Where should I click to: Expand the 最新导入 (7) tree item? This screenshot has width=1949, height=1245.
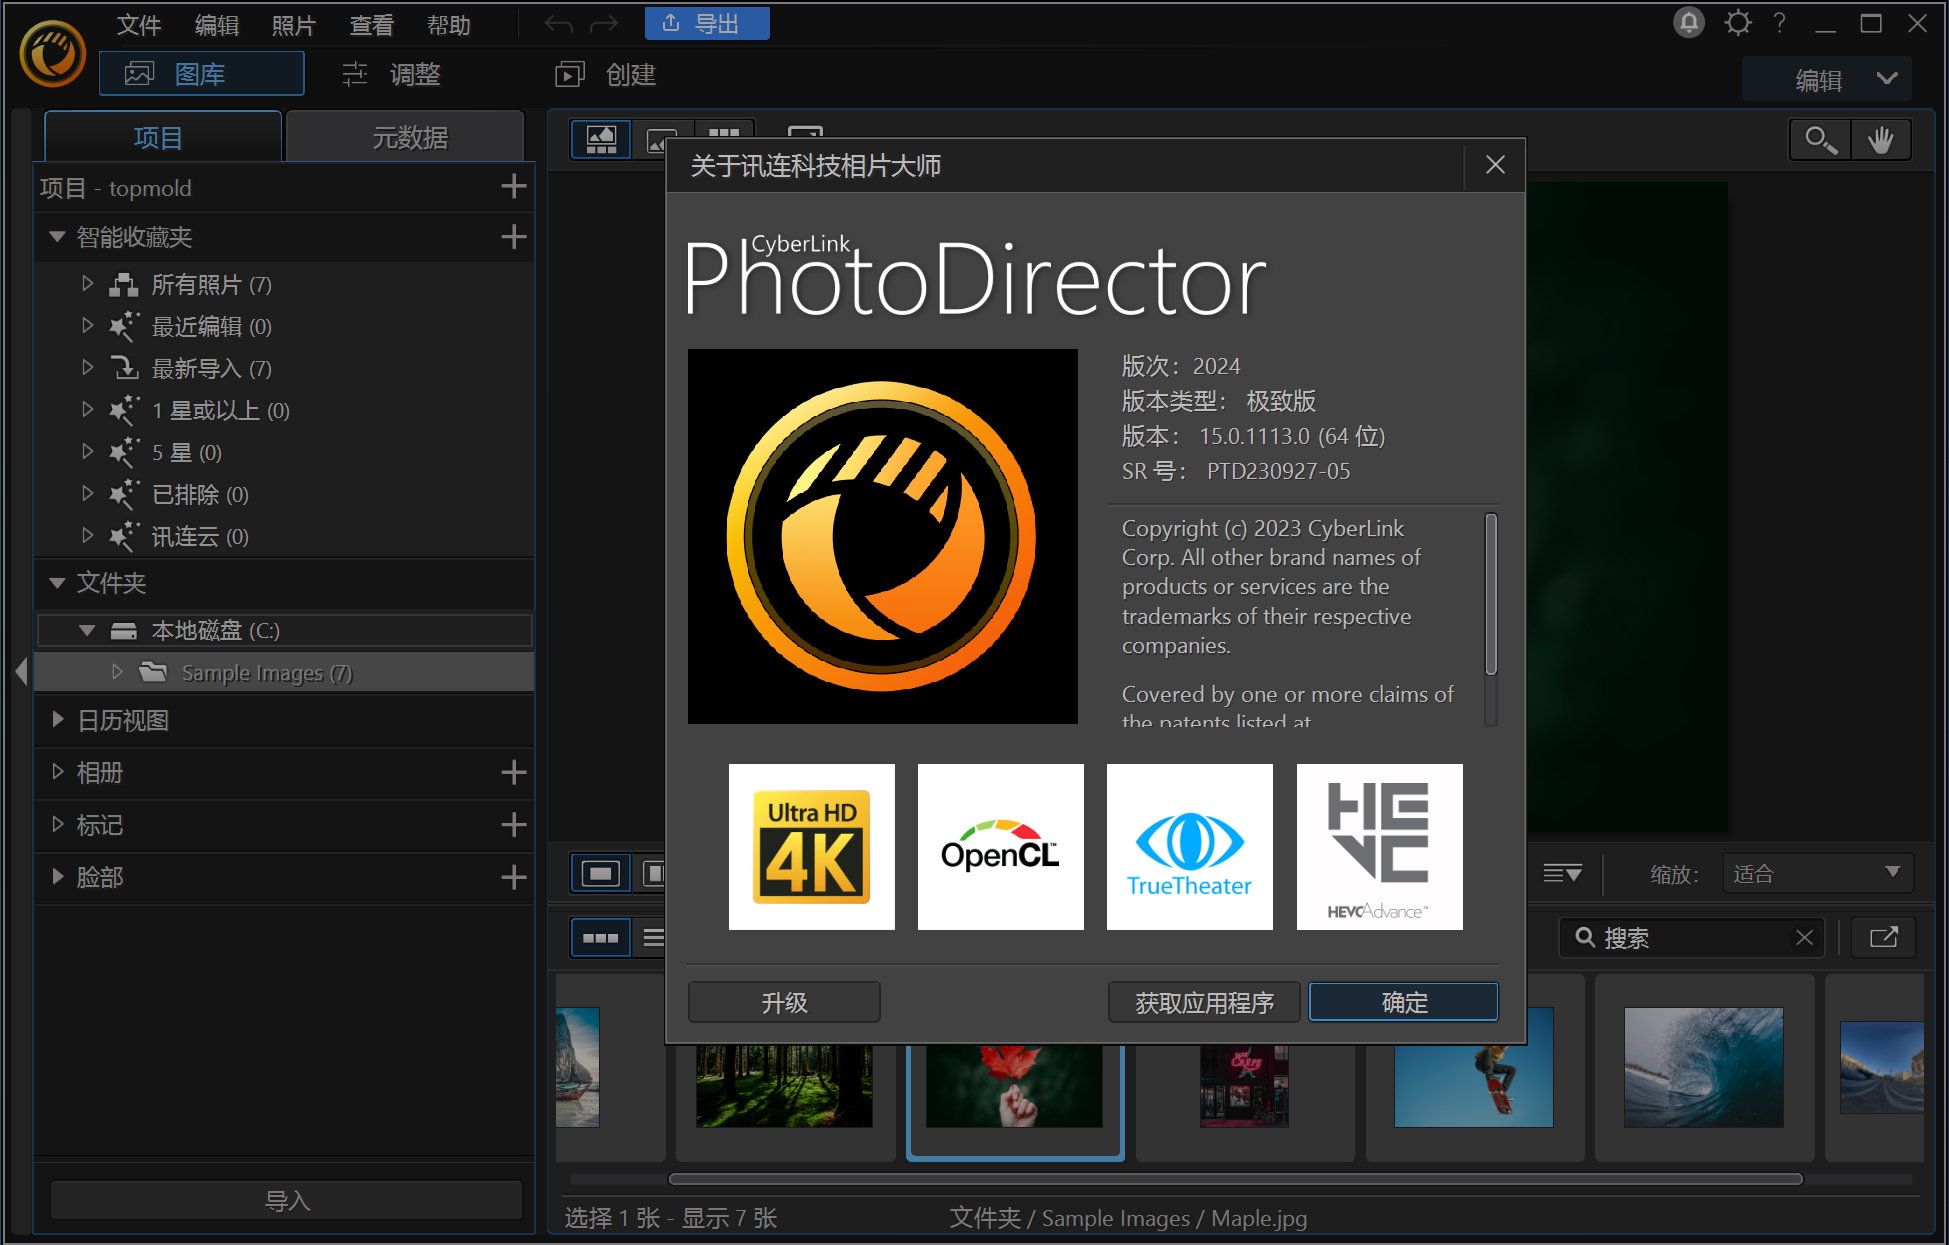(87, 368)
